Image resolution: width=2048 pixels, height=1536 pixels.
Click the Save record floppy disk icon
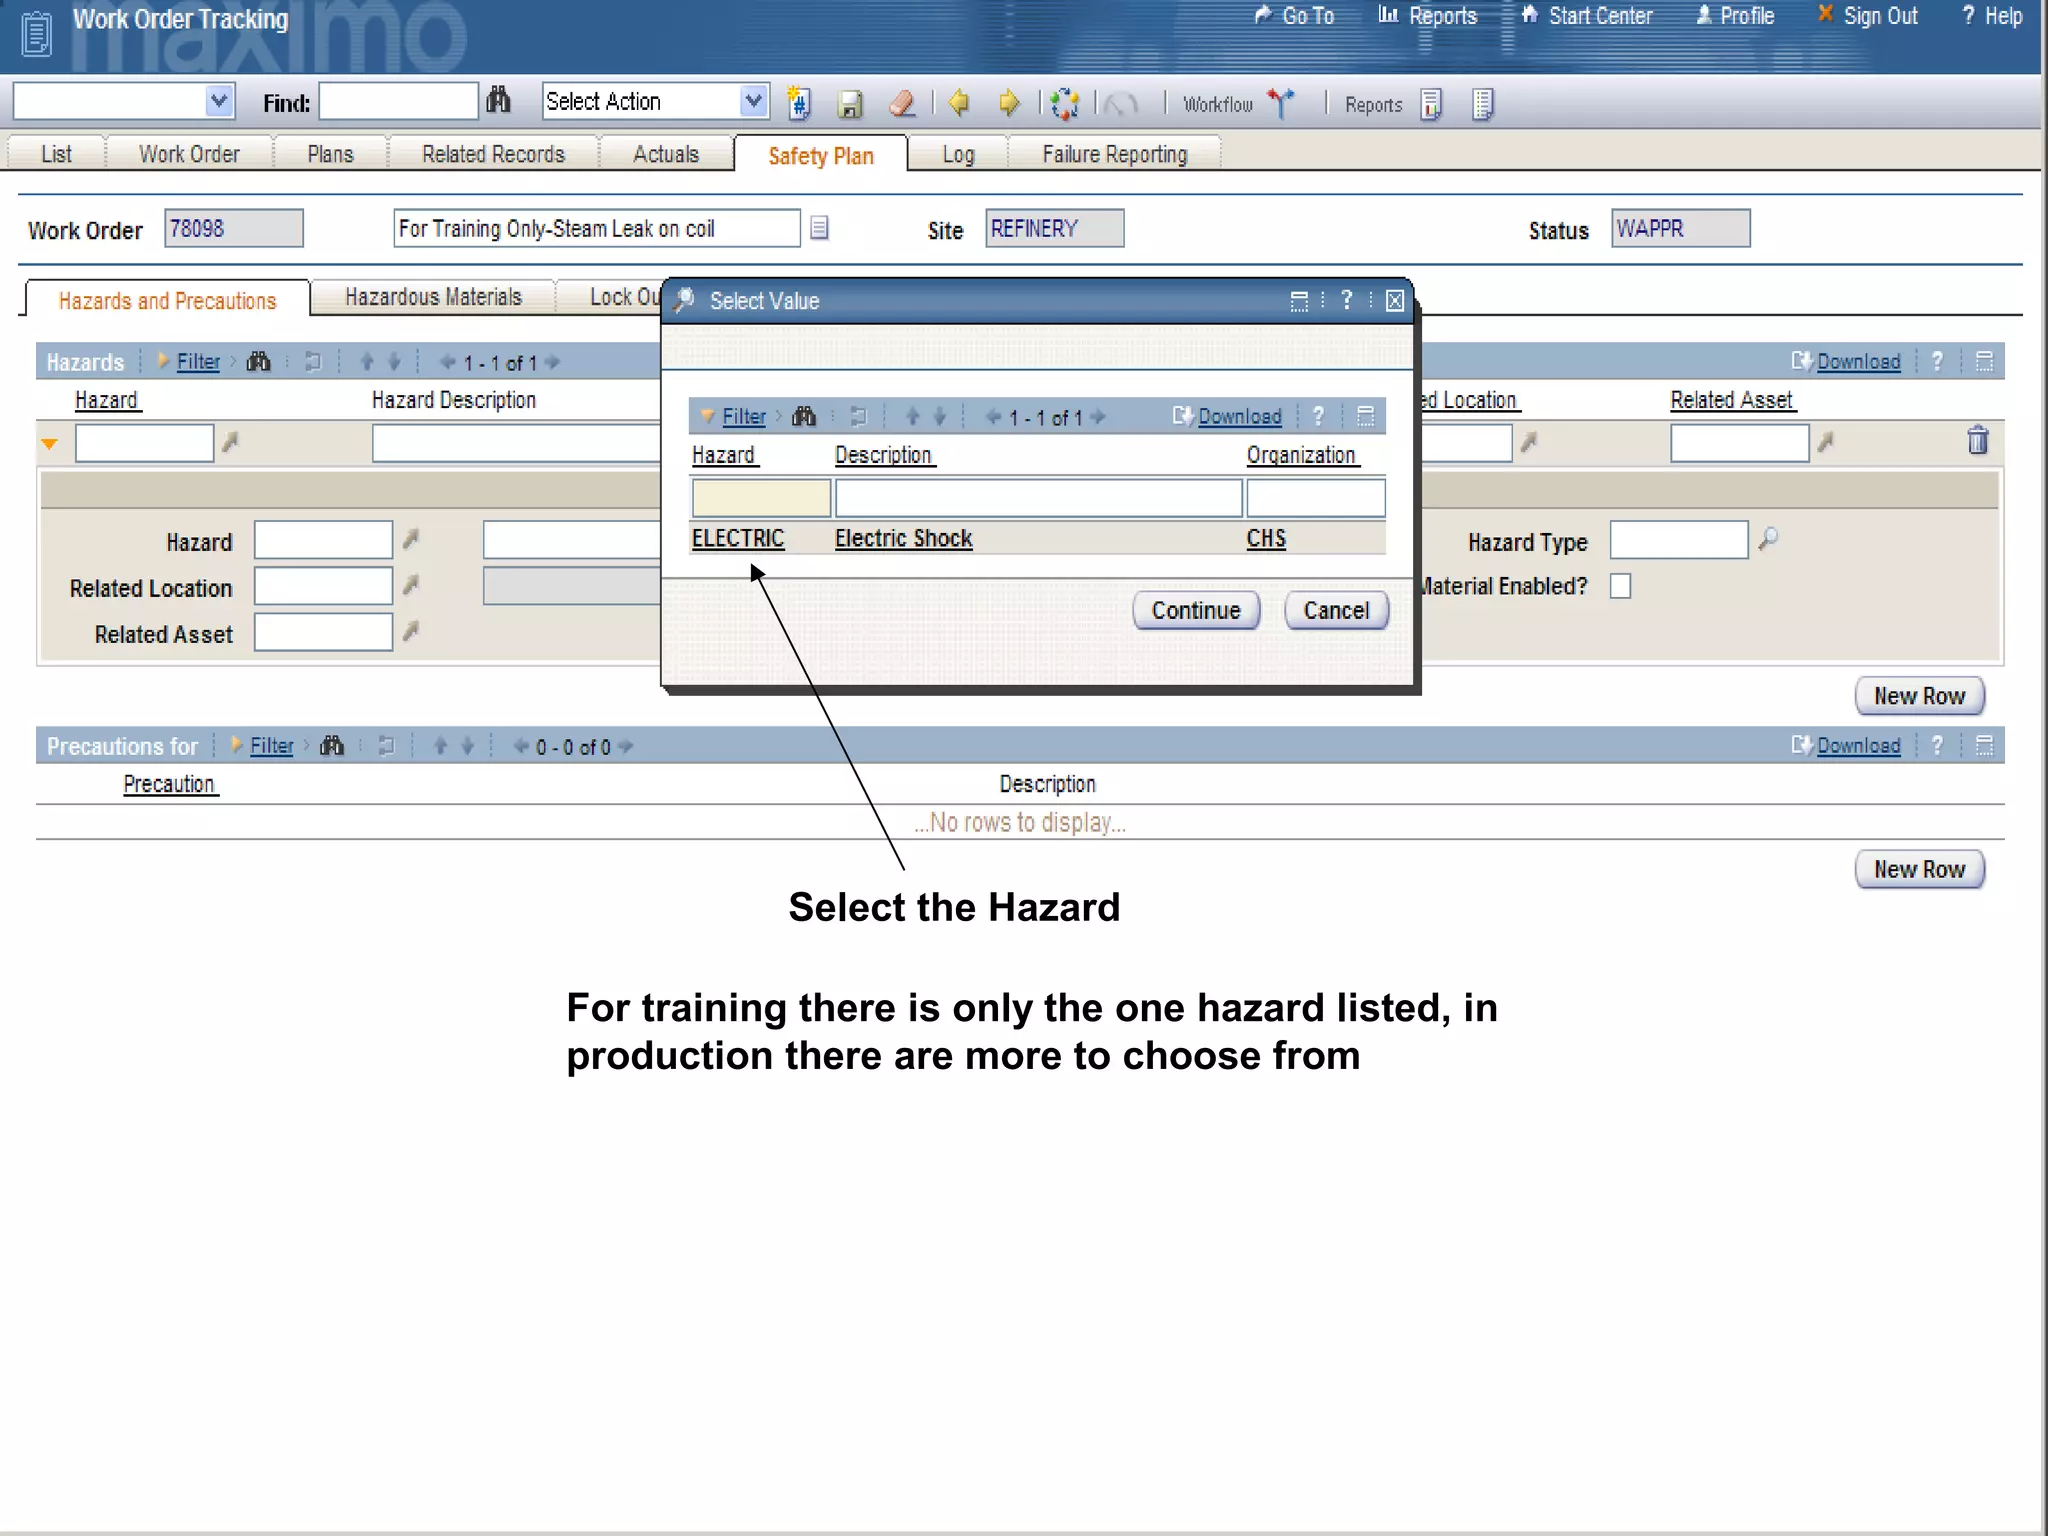click(x=850, y=104)
